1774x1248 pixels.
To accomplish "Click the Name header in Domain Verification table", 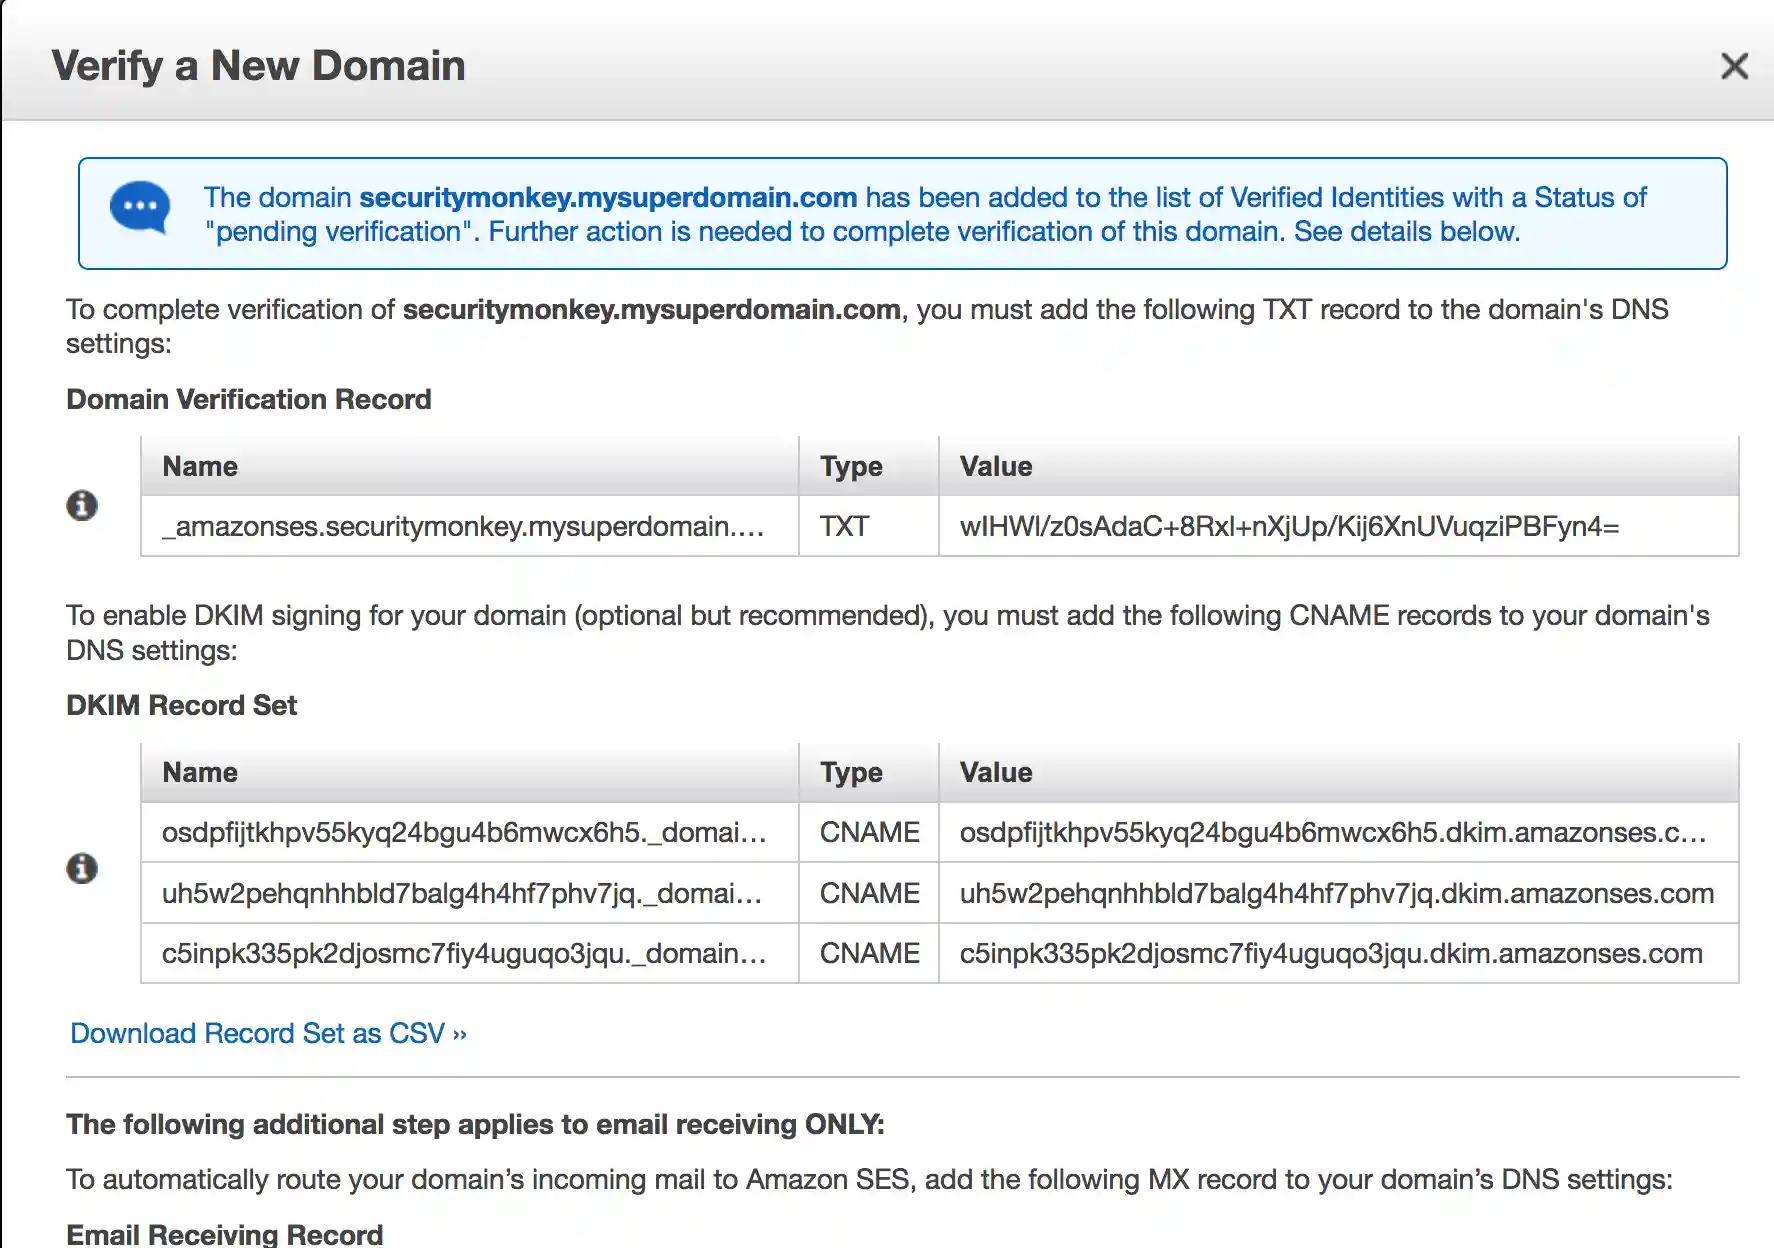I will coord(200,466).
